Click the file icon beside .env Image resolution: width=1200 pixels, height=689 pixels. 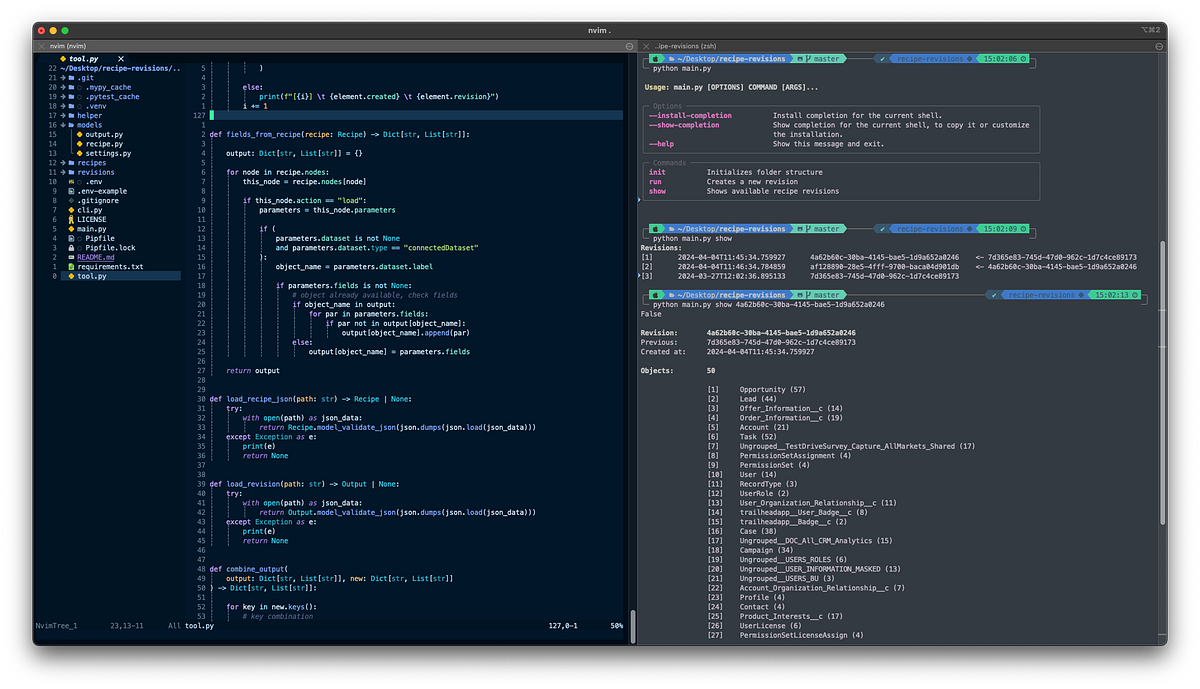[x=71, y=182]
